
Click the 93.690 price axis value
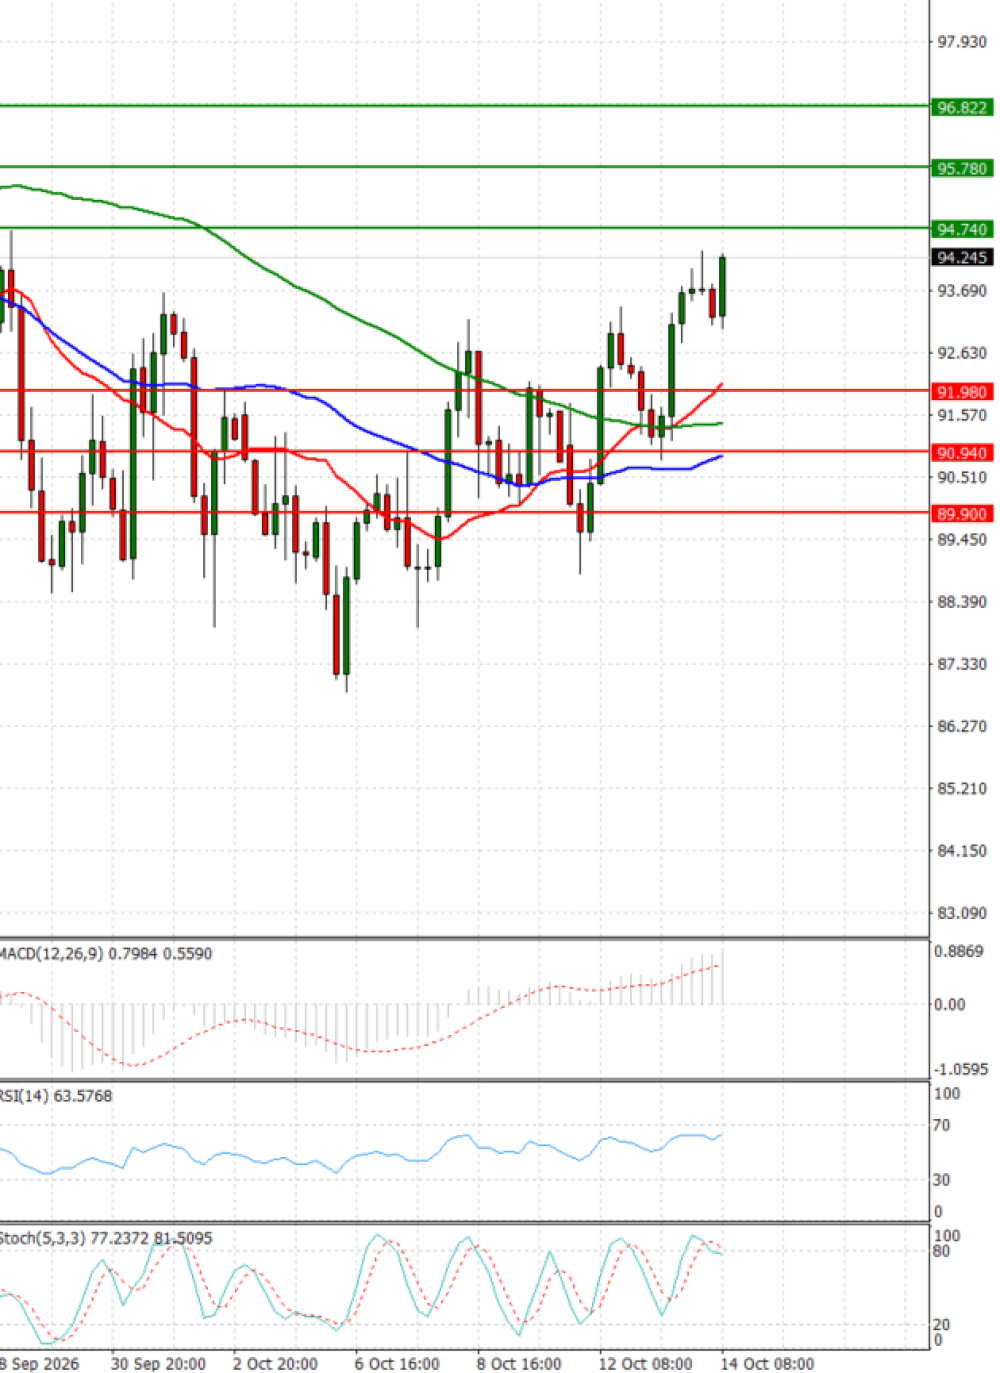click(x=961, y=291)
